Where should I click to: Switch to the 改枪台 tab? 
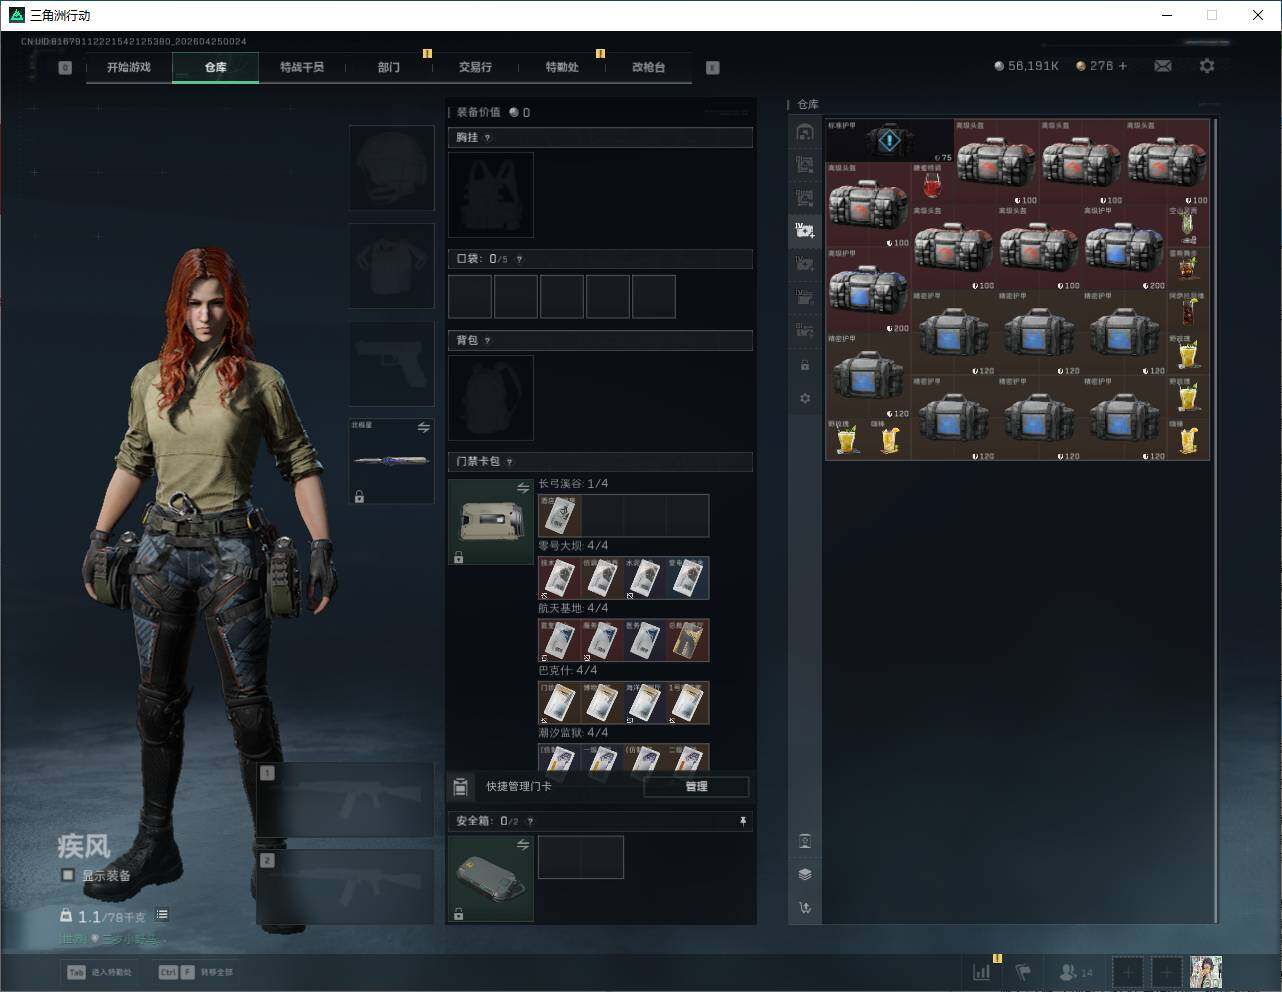[648, 67]
